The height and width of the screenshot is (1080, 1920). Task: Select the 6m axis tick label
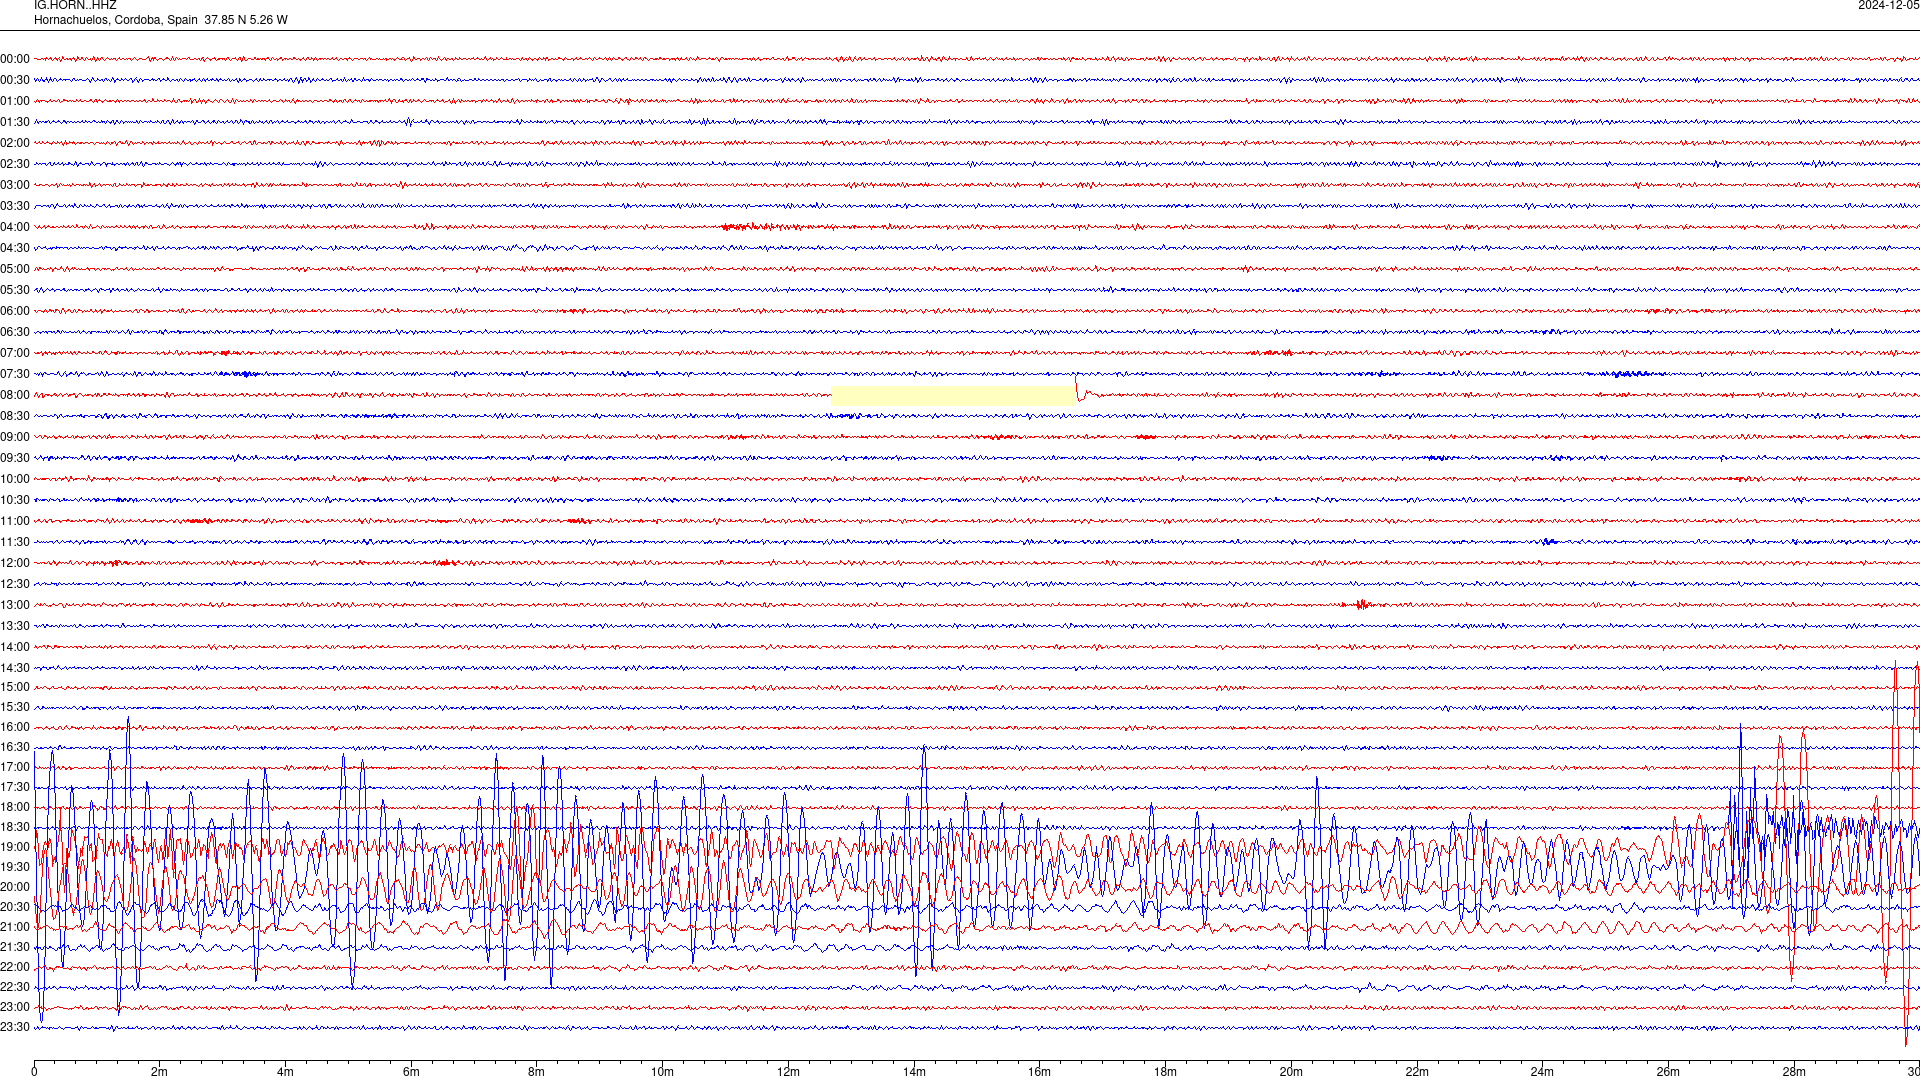point(411,1072)
